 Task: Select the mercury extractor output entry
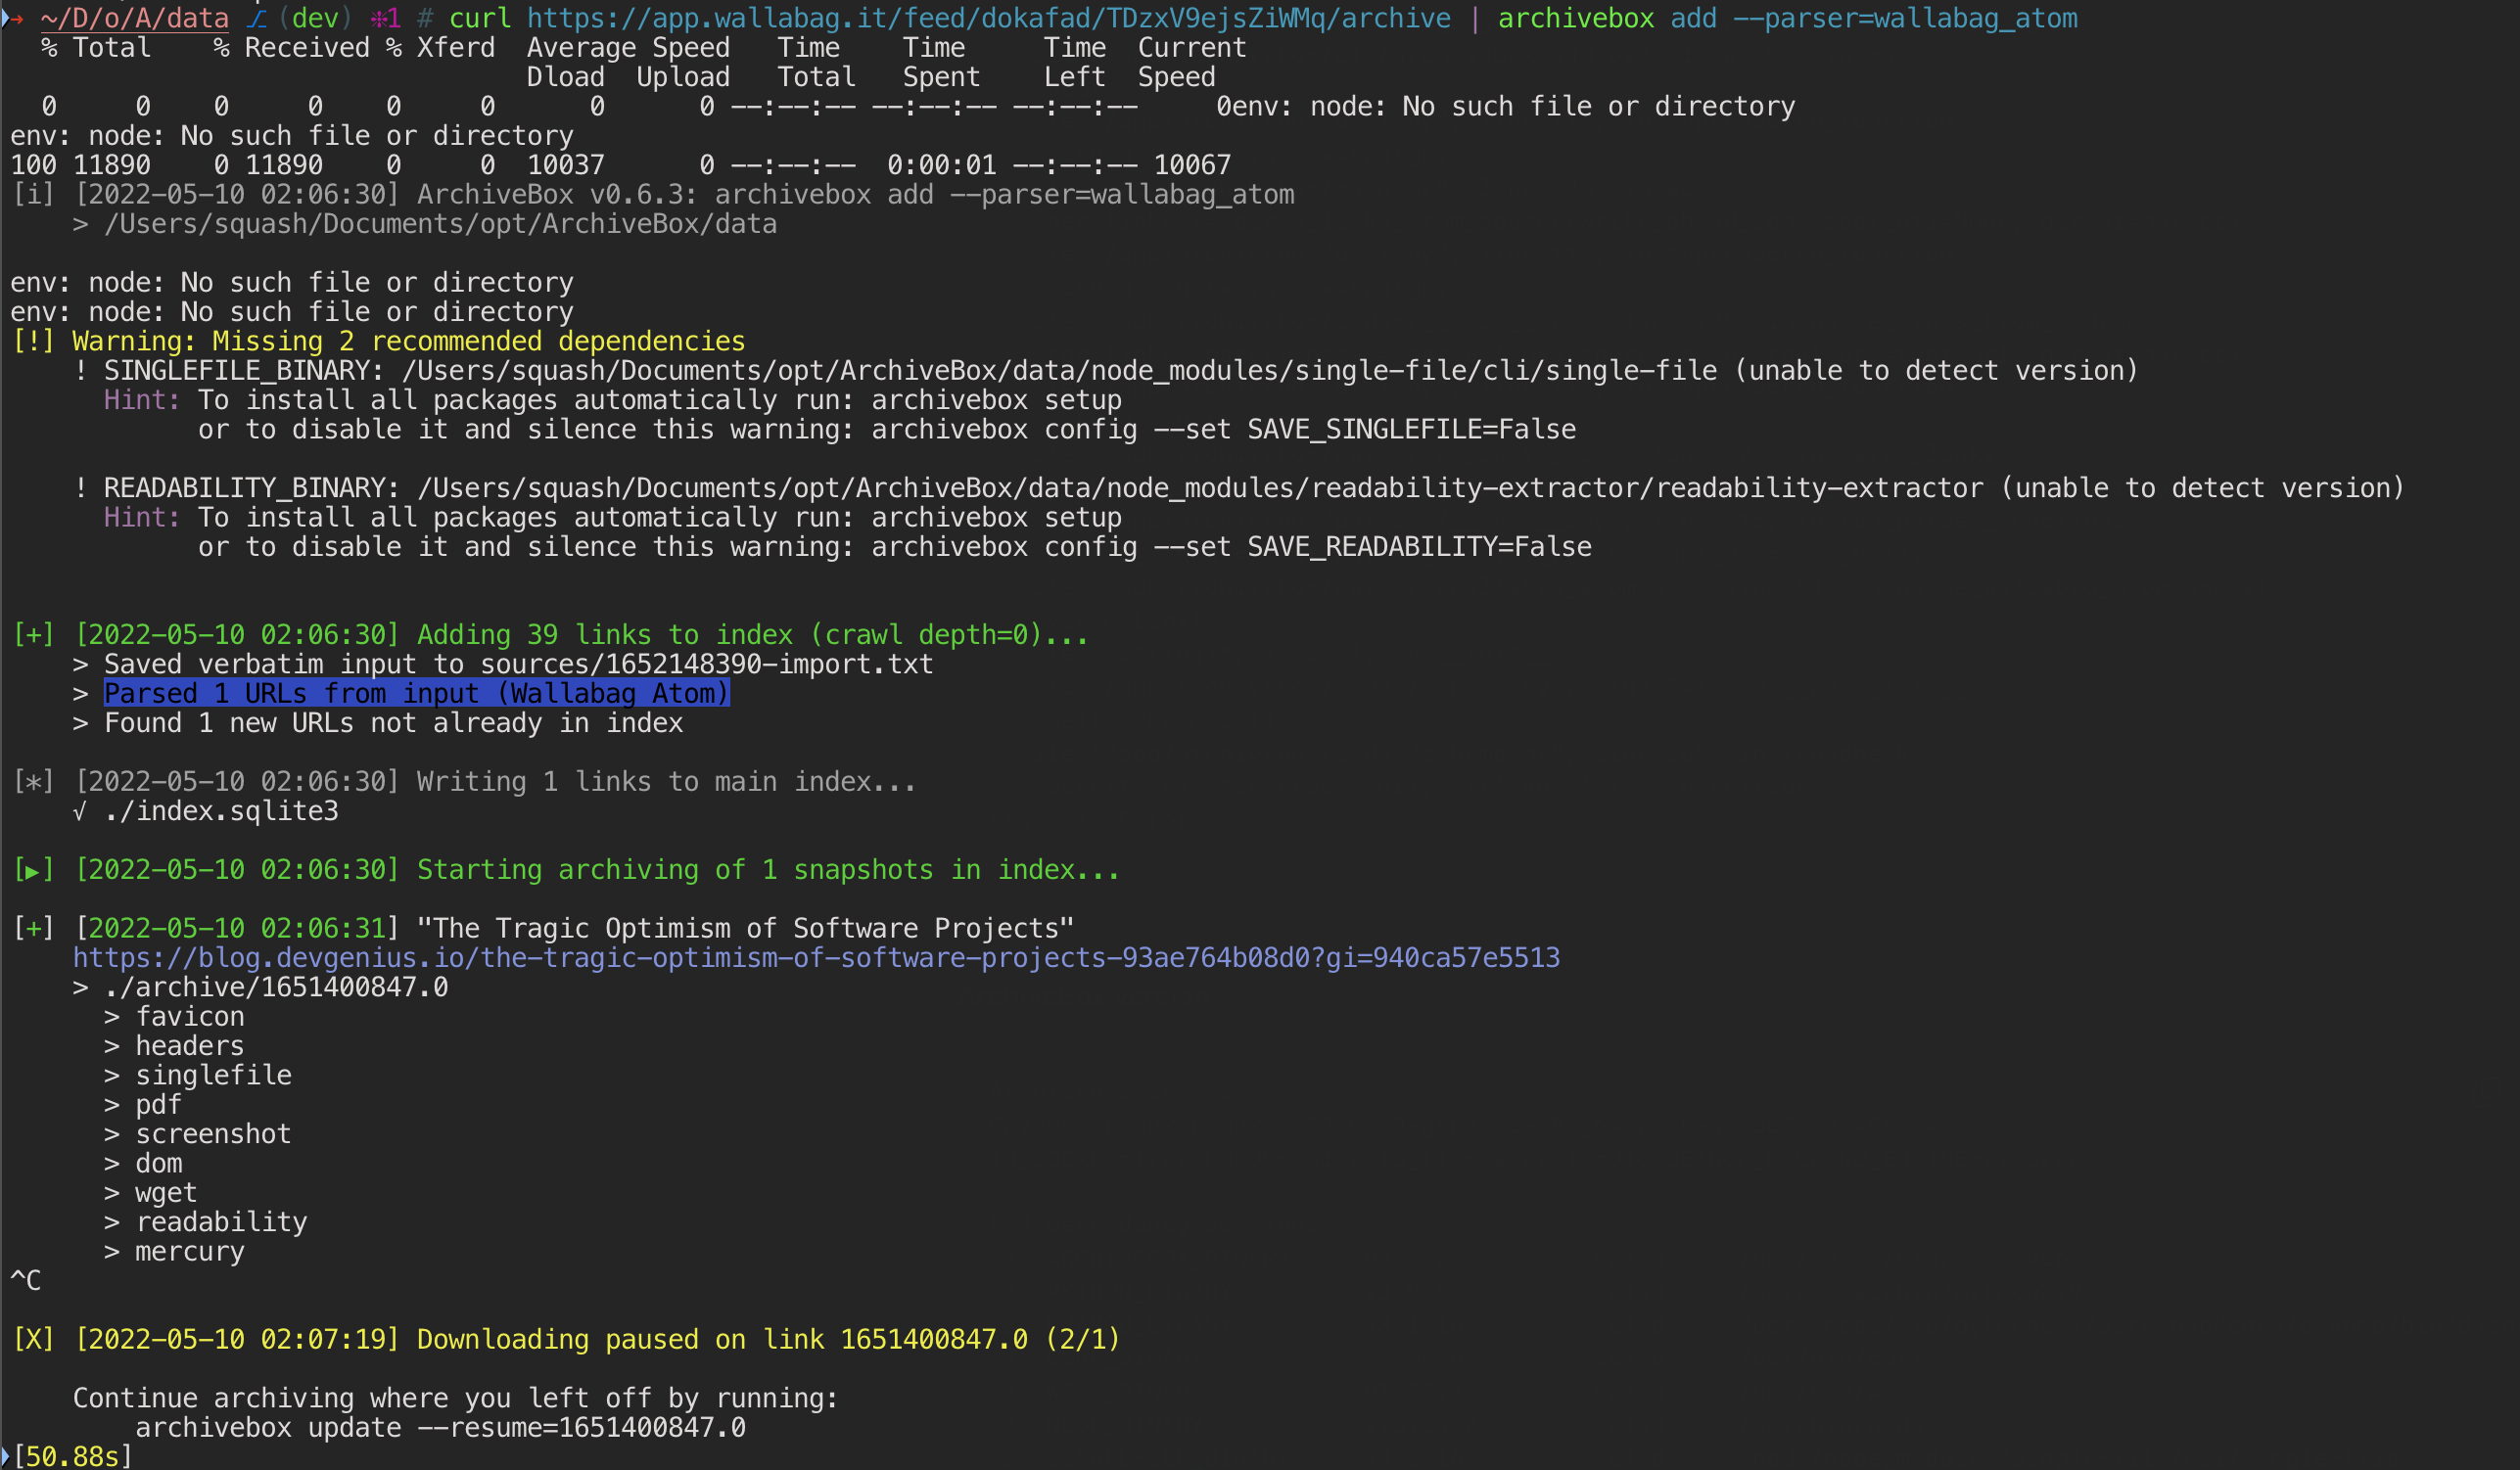tap(190, 1250)
